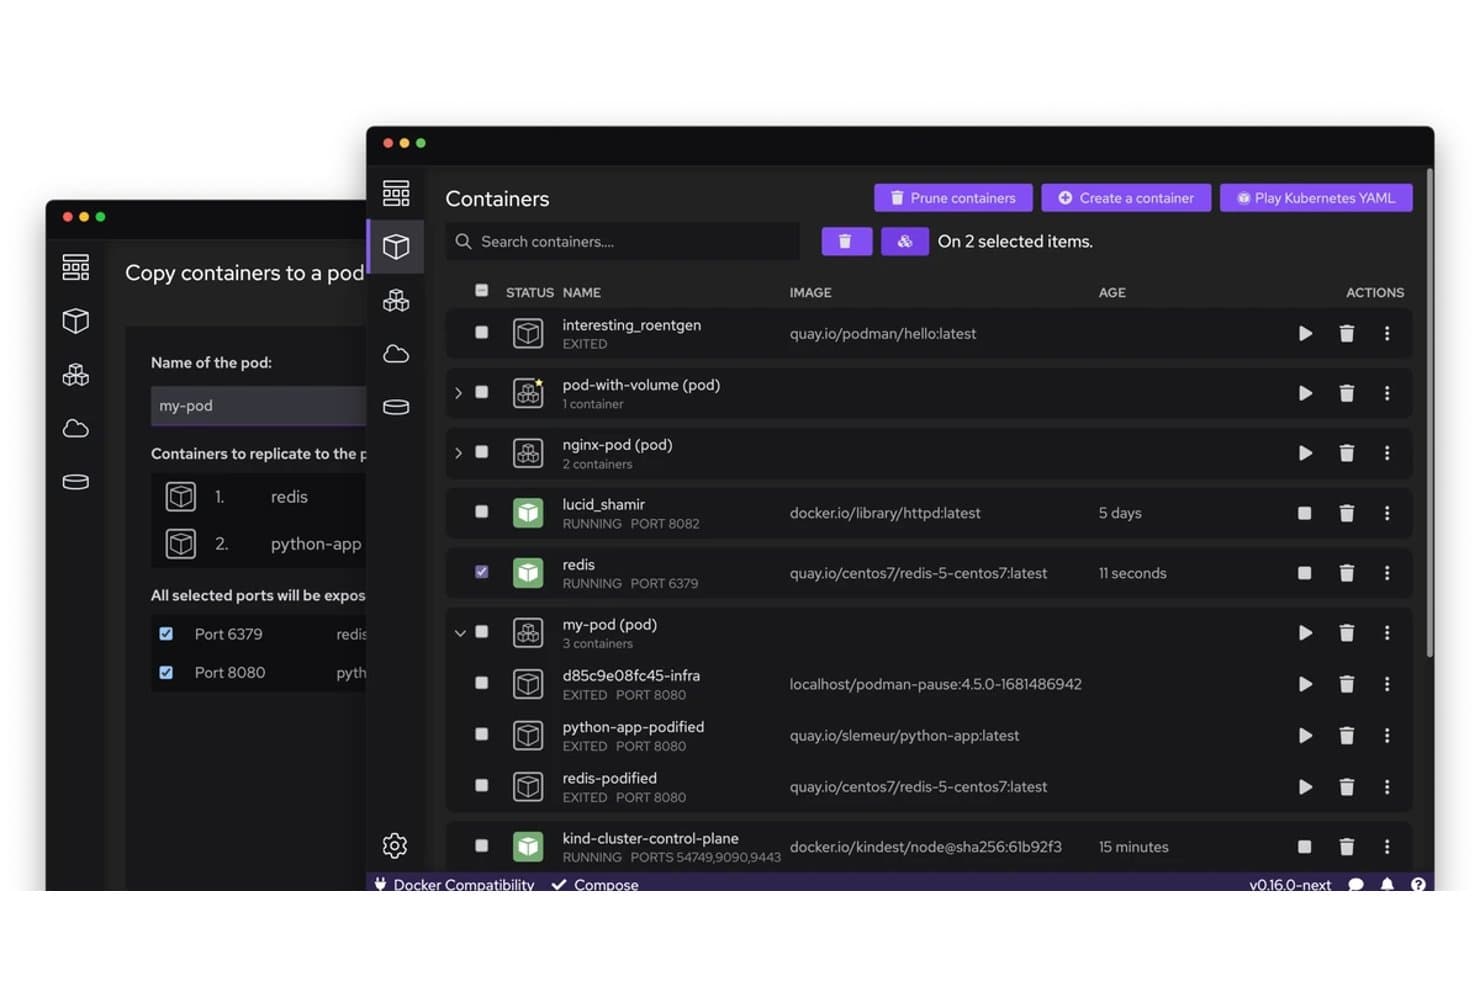Uncheck the redis container checkbox
Screen dimensions: 1480x987
coord(482,572)
